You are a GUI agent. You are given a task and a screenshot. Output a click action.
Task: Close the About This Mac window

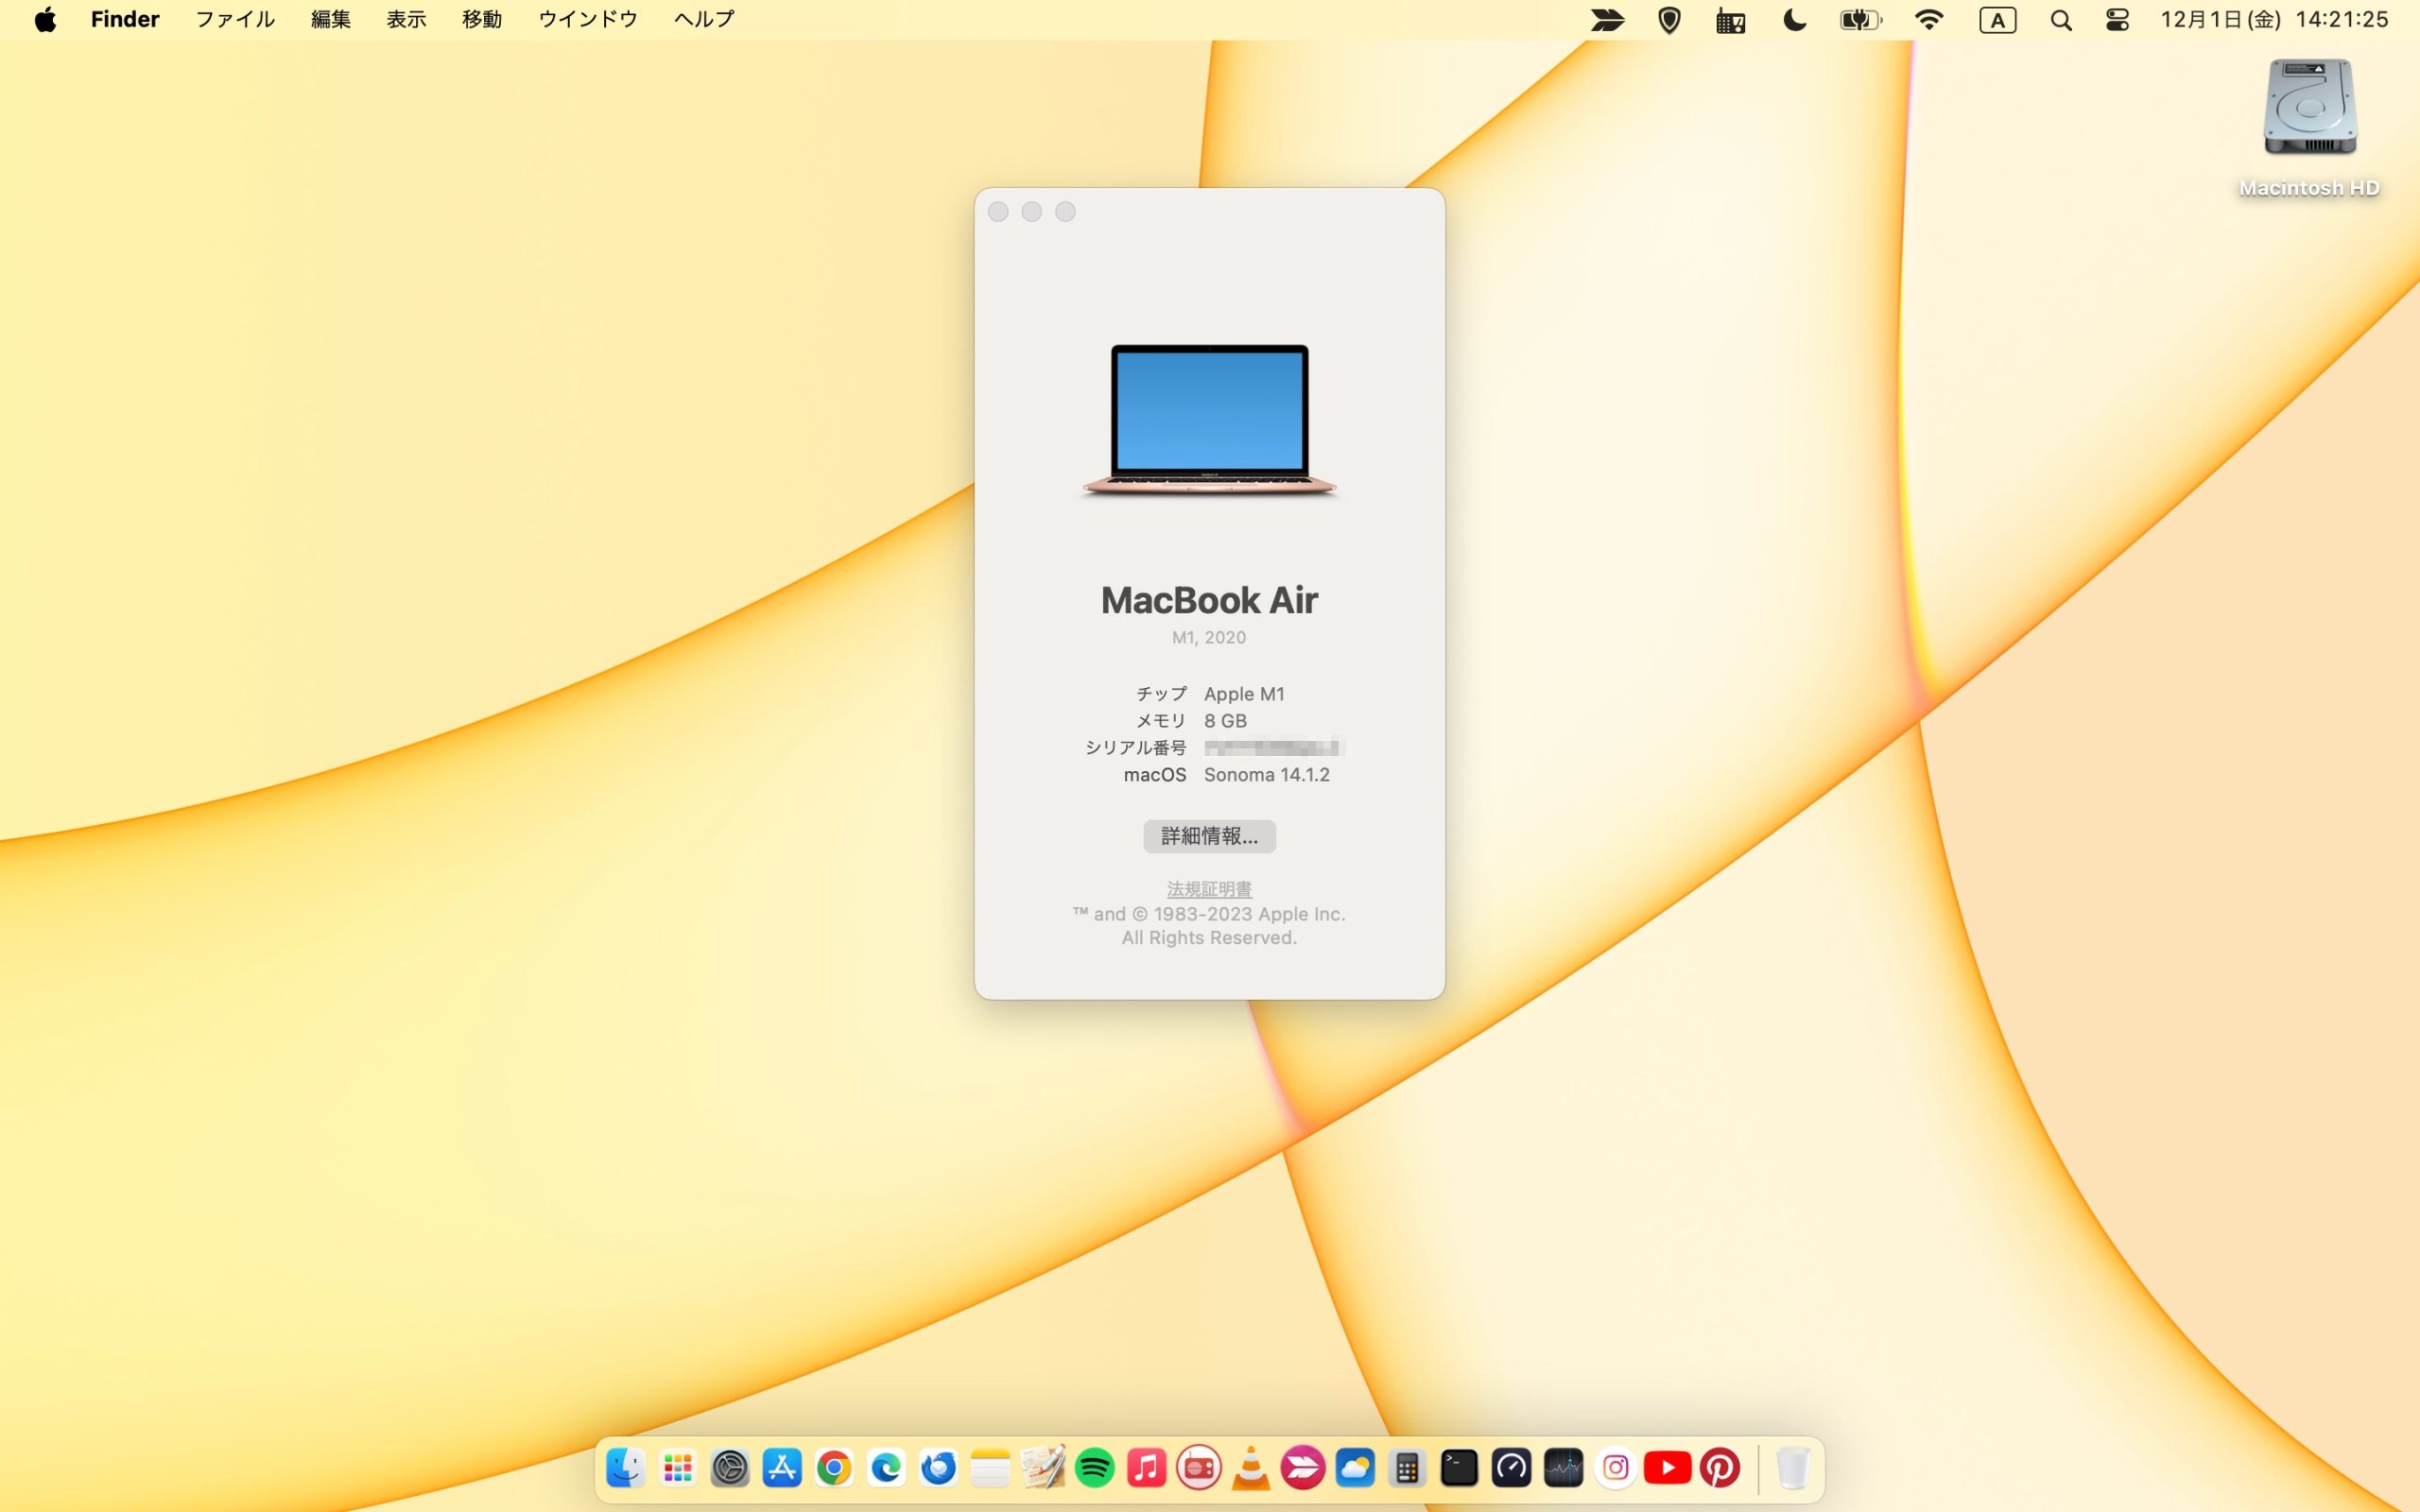(x=998, y=212)
